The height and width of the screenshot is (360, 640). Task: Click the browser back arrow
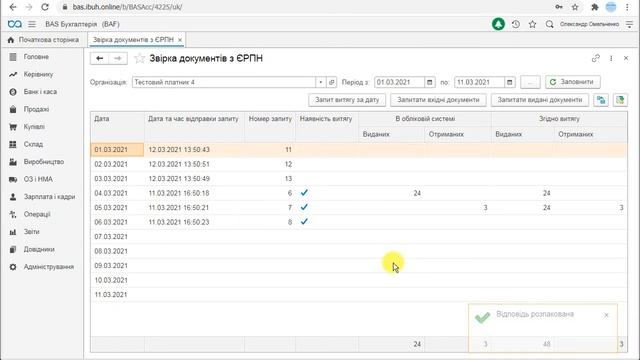[x=13, y=7]
